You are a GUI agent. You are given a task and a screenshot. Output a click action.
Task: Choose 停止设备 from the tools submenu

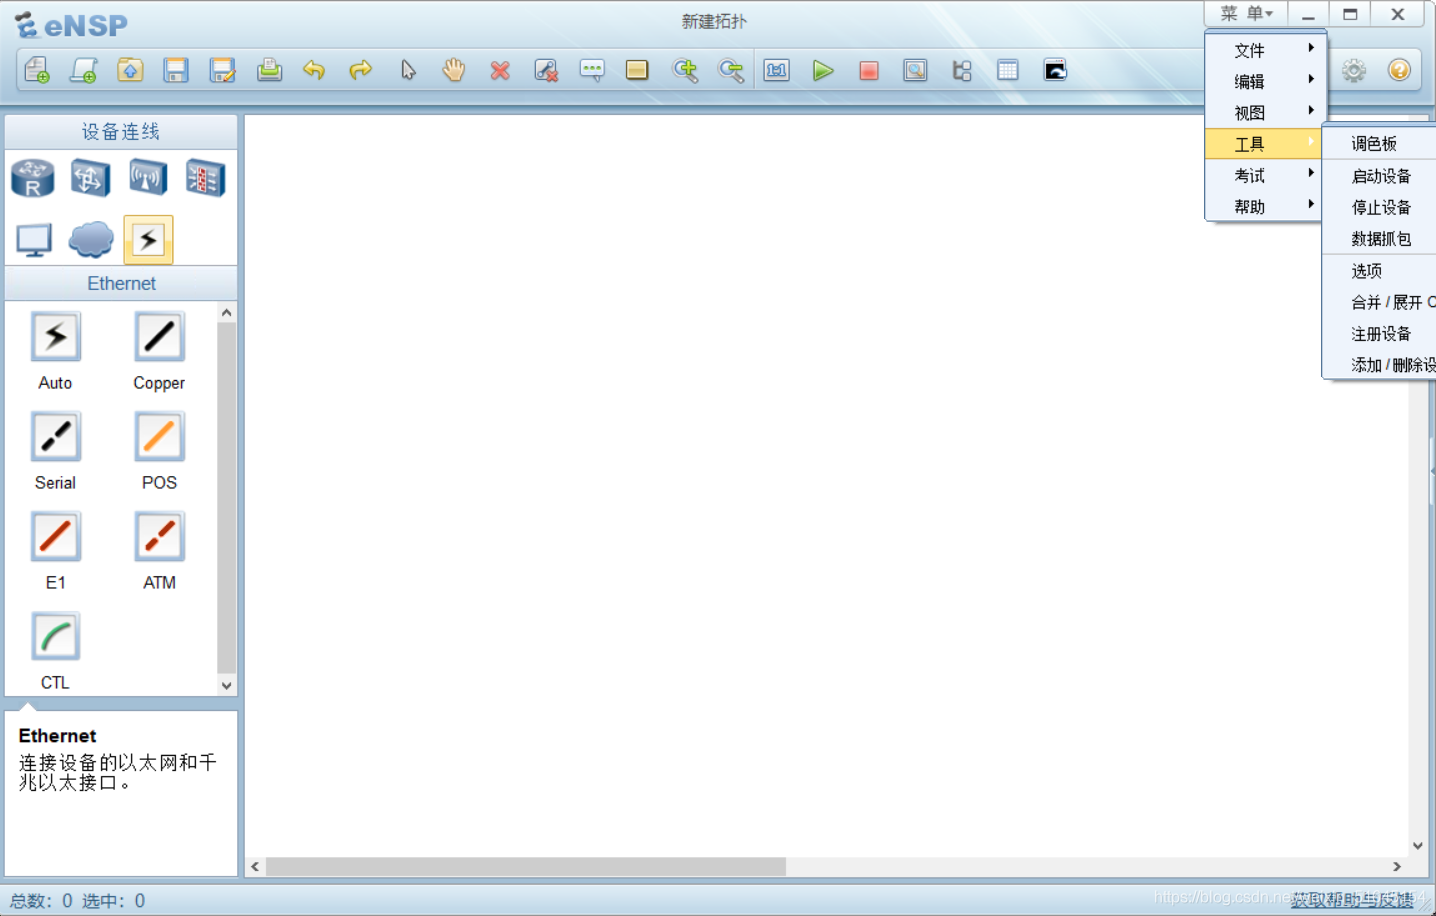pos(1379,207)
